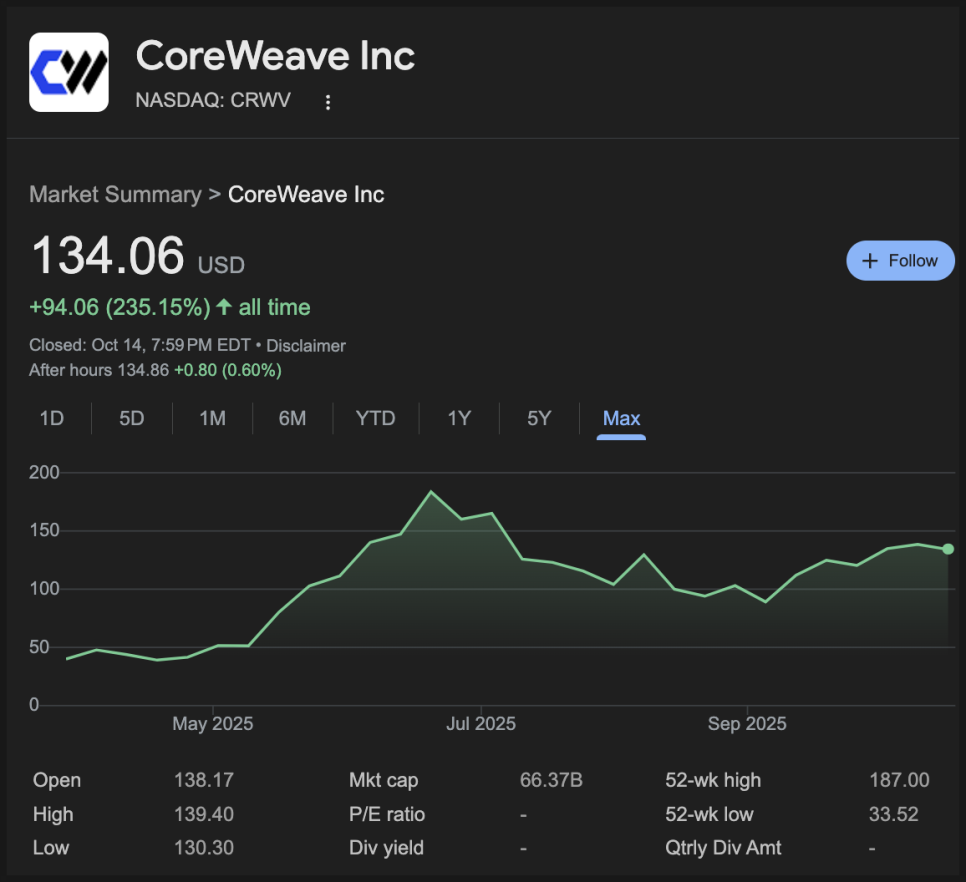
Task: Switch to the 5D chart range
Action: pyautogui.click(x=132, y=418)
